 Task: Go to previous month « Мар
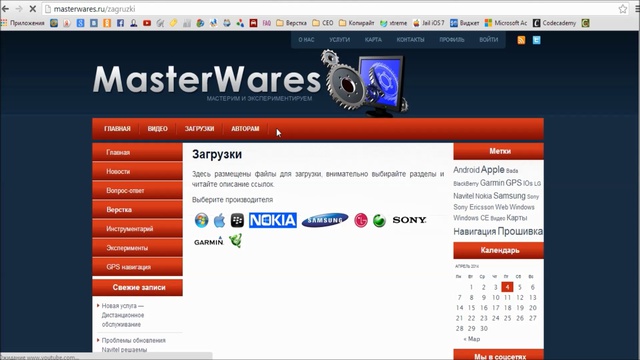pyautogui.click(x=472, y=339)
